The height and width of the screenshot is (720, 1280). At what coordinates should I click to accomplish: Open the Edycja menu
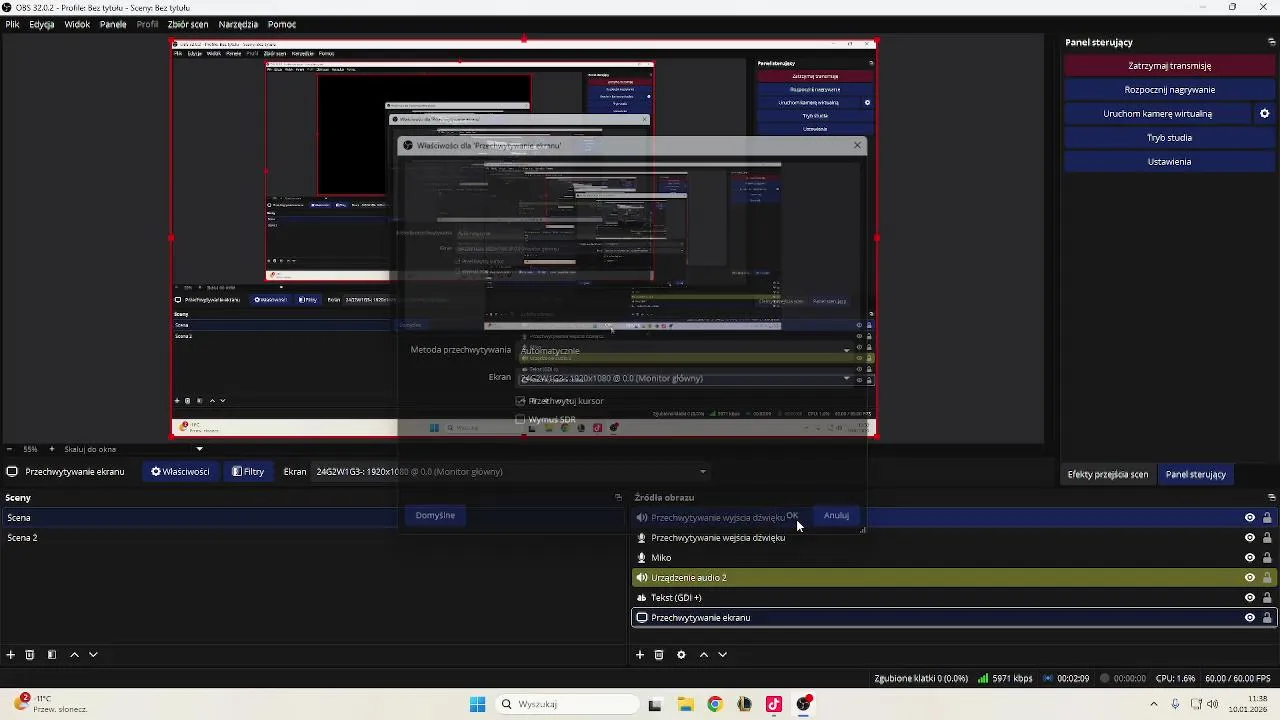pos(42,24)
